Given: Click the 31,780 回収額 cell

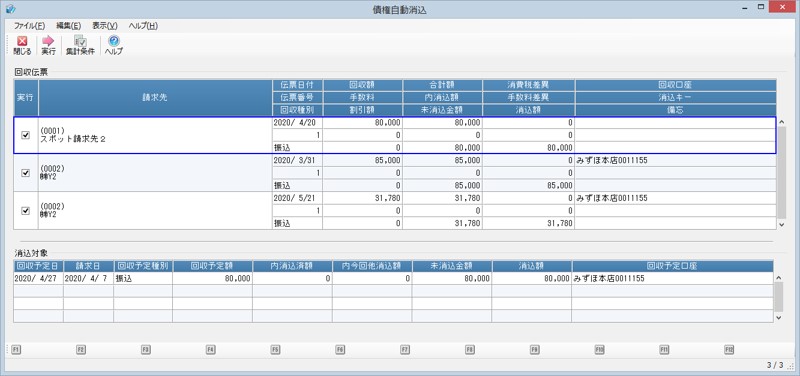Looking at the screenshot, I should [362, 198].
